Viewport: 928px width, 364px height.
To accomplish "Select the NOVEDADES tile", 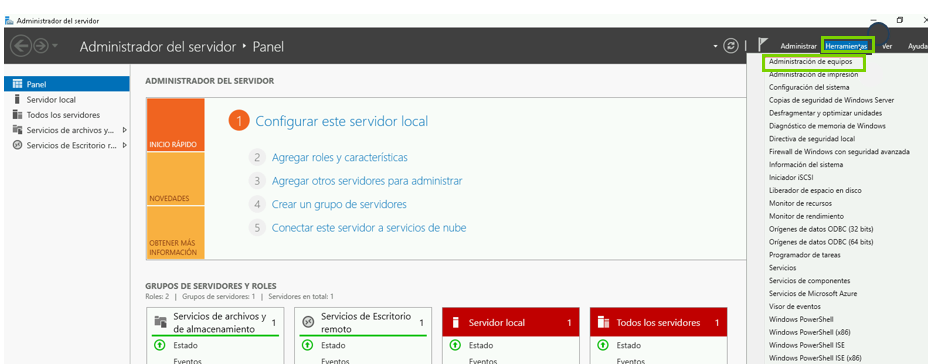I will tap(175, 179).
